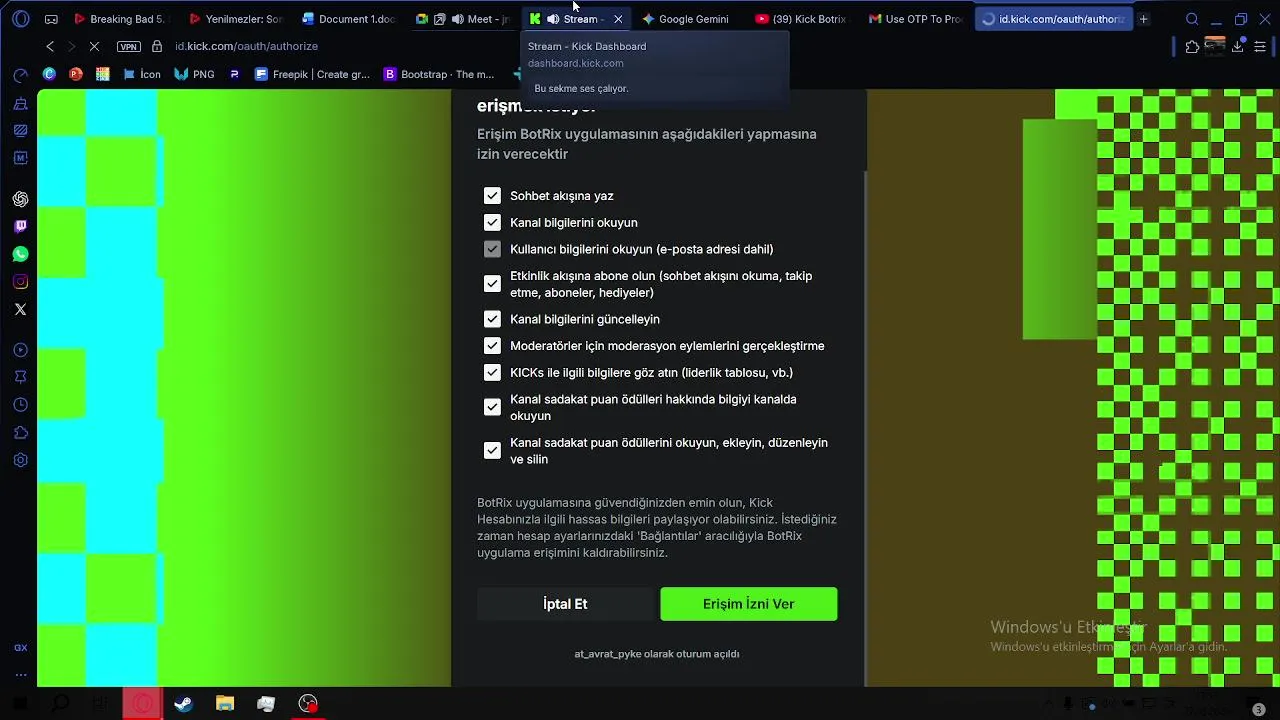Image resolution: width=1280 pixels, height=720 pixels.
Task: Open Opera GX red taskbar icon
Action: point(142,704)
